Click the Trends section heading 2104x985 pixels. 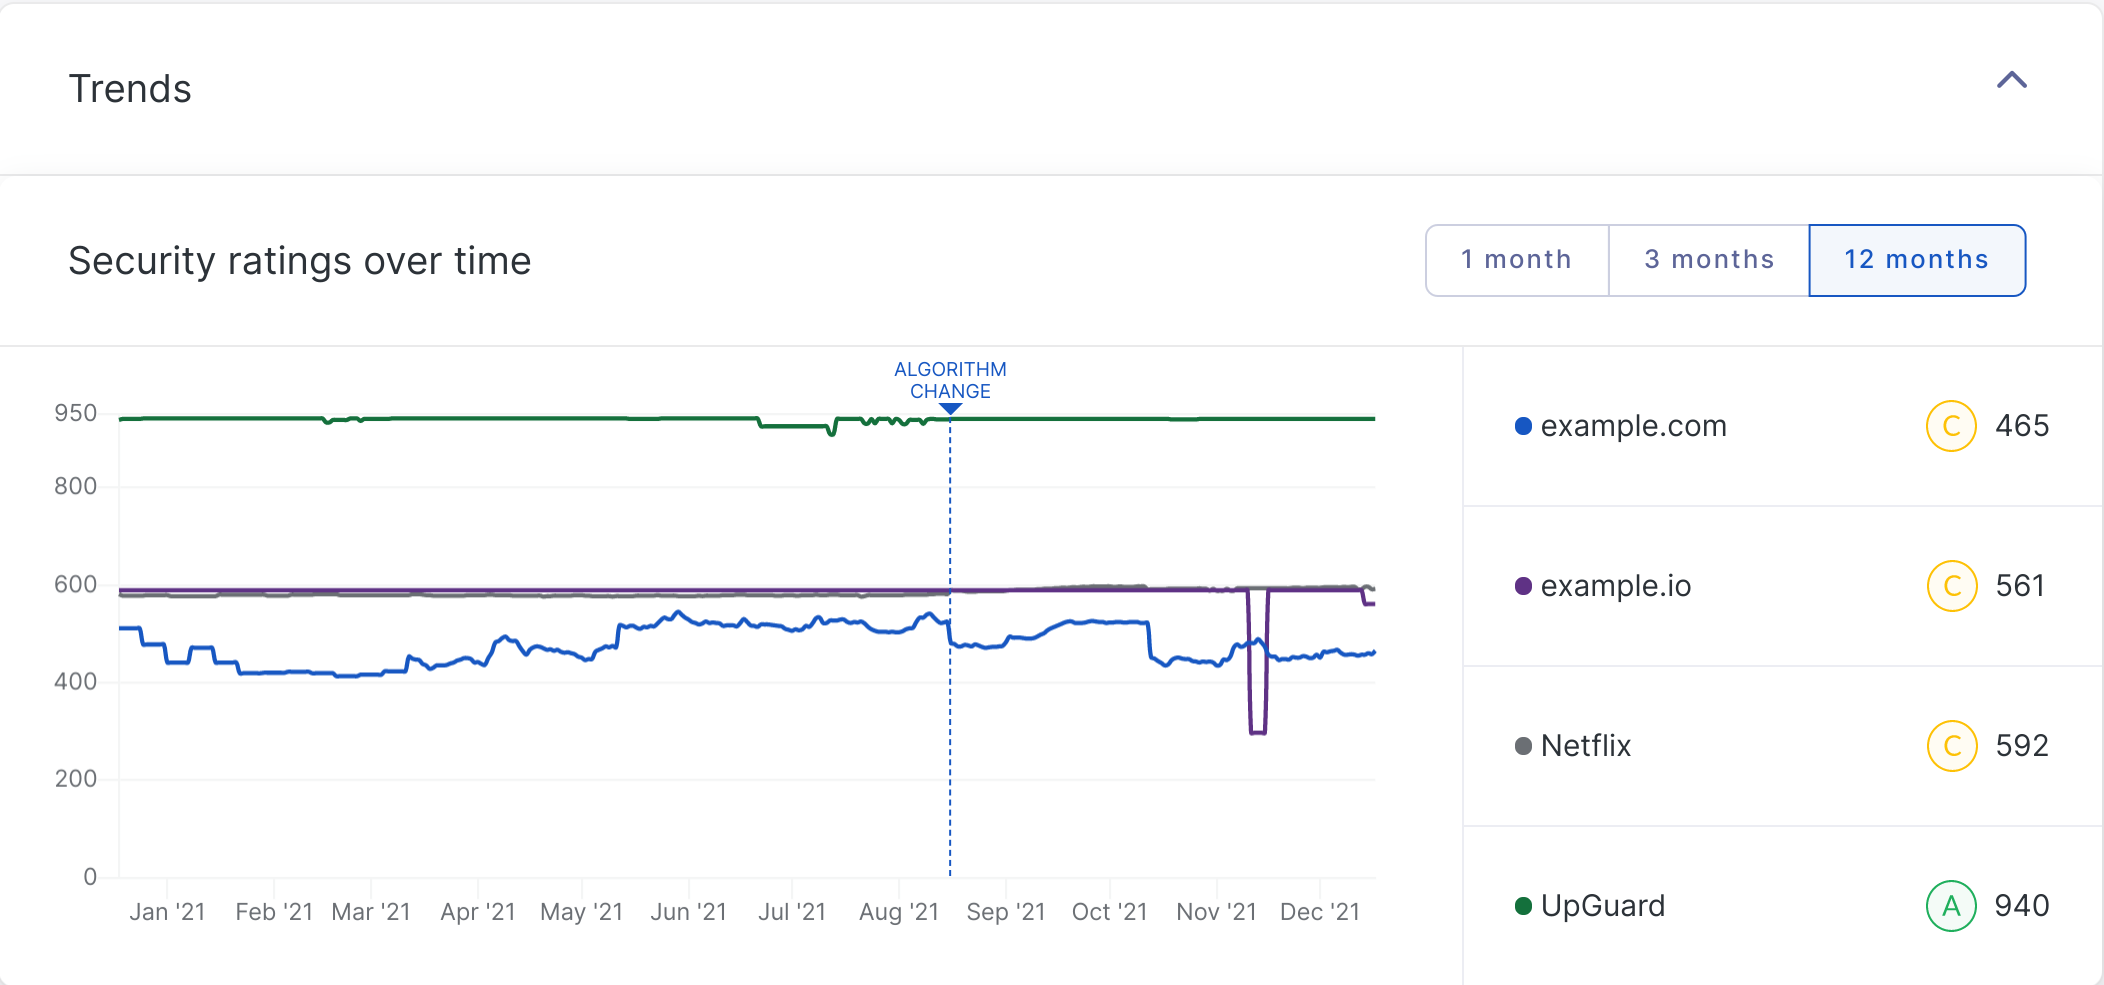(130, 89)
